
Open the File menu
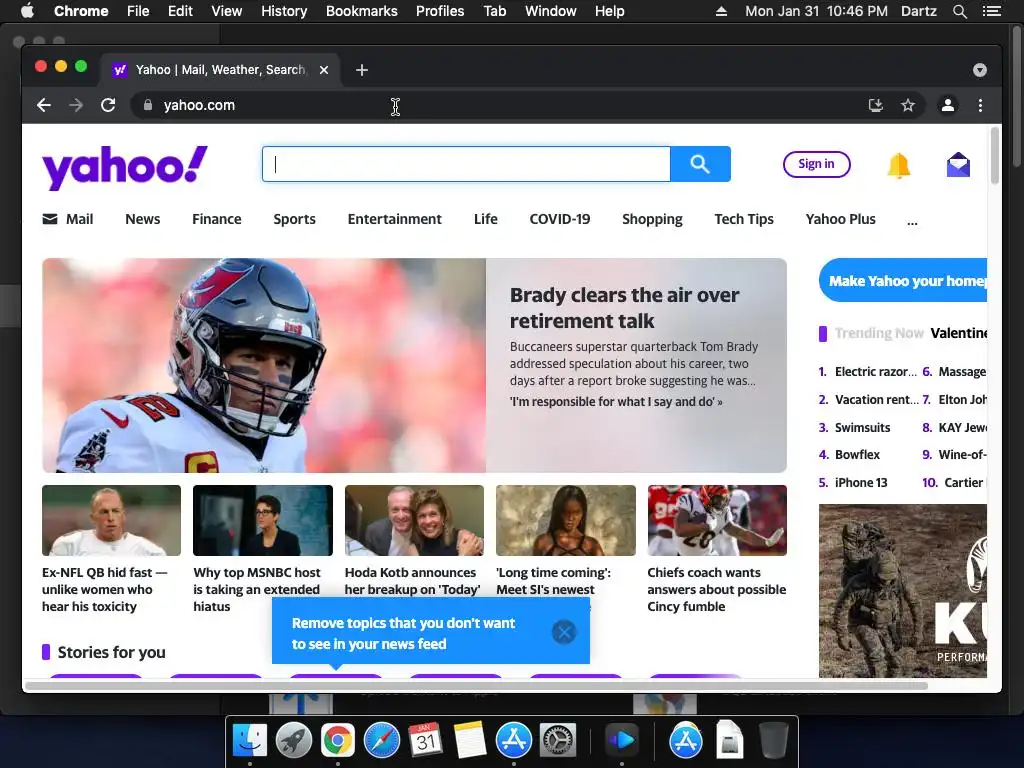pyautogui.click(x=138, y=11)
